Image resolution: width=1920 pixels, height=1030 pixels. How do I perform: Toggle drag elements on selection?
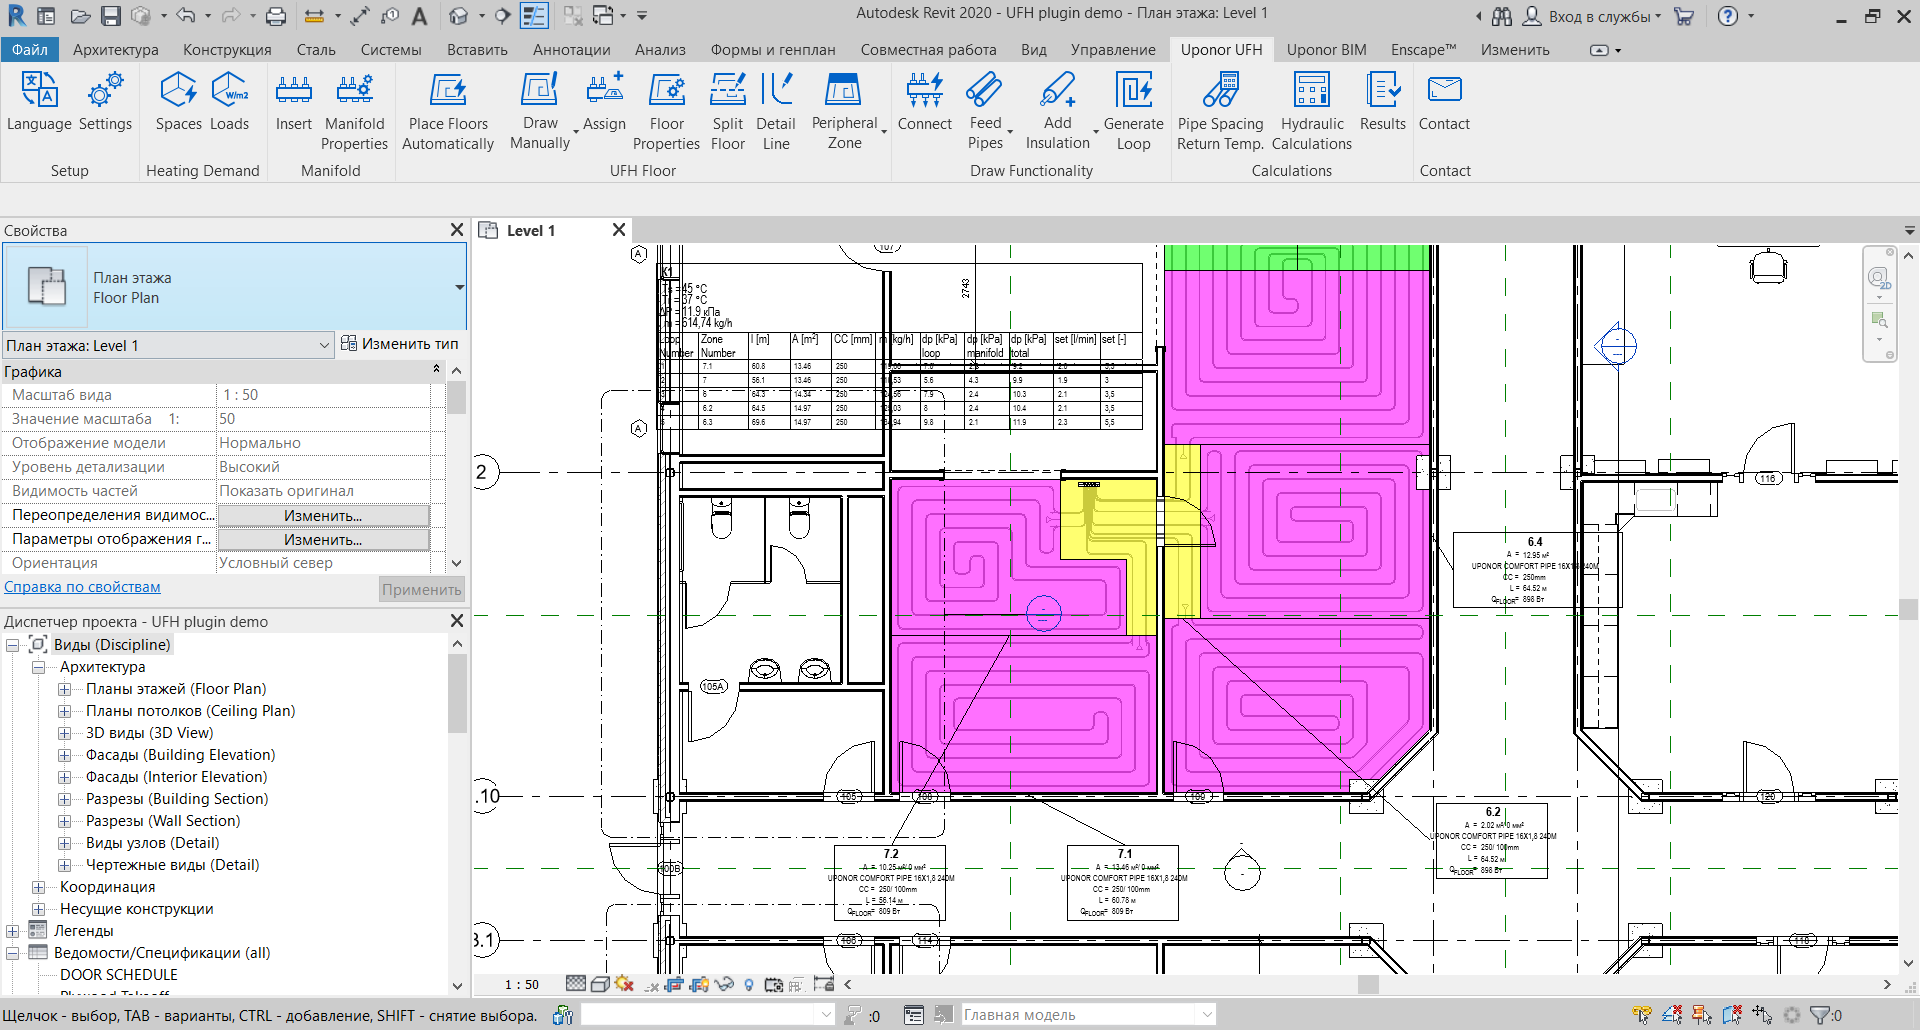1762,1015
